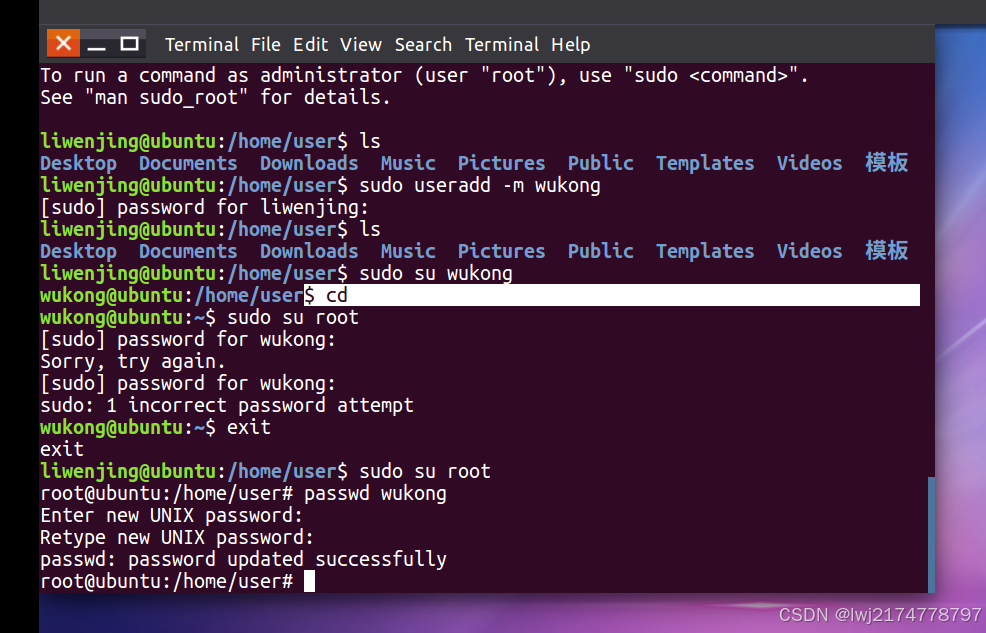Click 'sudo: 1 incorrect password attempt' line

pos(227,405)
